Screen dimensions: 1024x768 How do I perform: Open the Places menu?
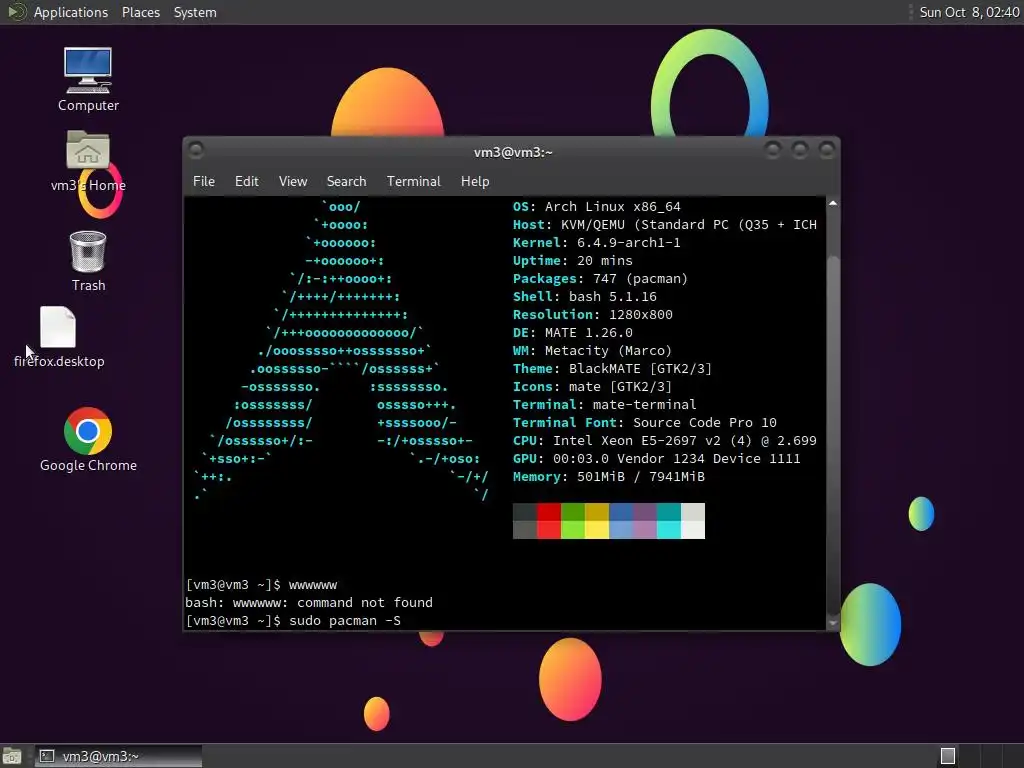tap(140, 12)
